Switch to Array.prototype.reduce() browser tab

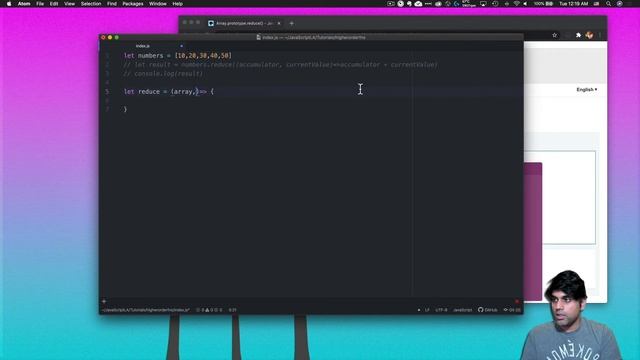coord(244,23)
